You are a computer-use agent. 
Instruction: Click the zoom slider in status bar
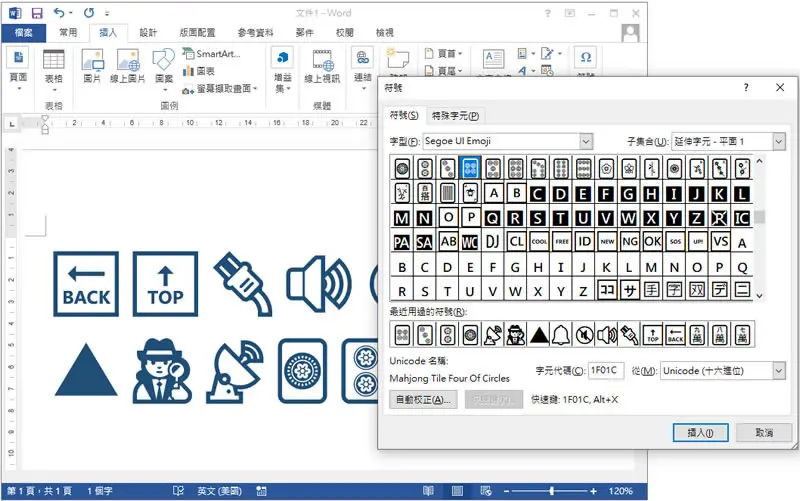click(552, 491)
